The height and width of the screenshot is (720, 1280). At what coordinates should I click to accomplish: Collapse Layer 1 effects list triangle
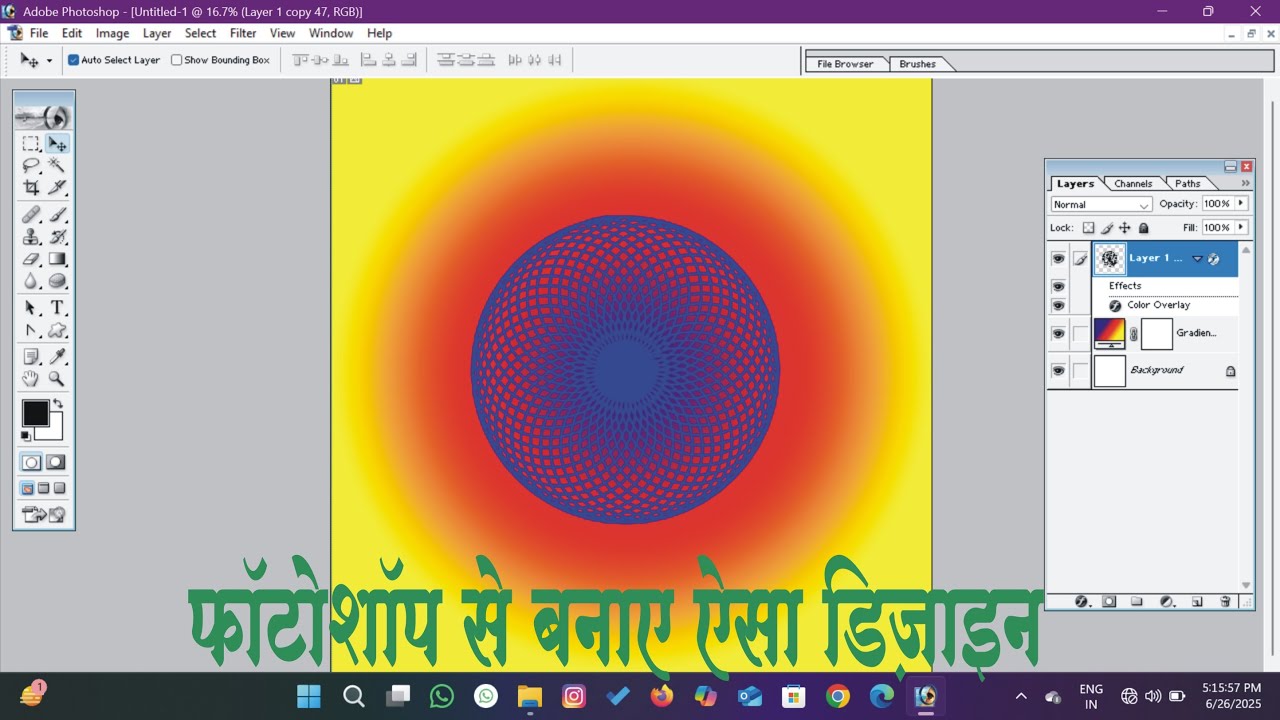pos(1197,259)
